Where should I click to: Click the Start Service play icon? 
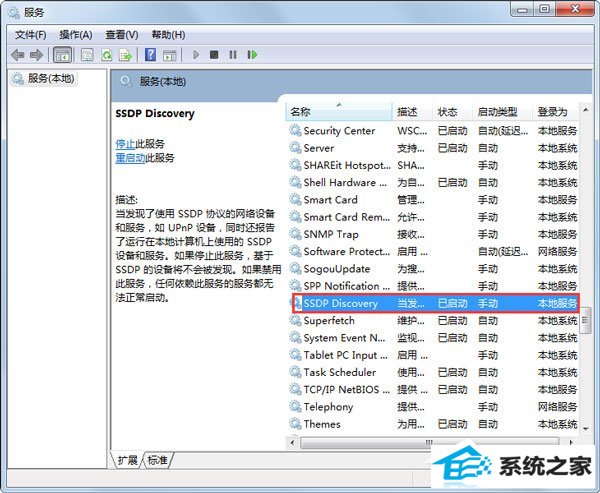coord(196,55)
